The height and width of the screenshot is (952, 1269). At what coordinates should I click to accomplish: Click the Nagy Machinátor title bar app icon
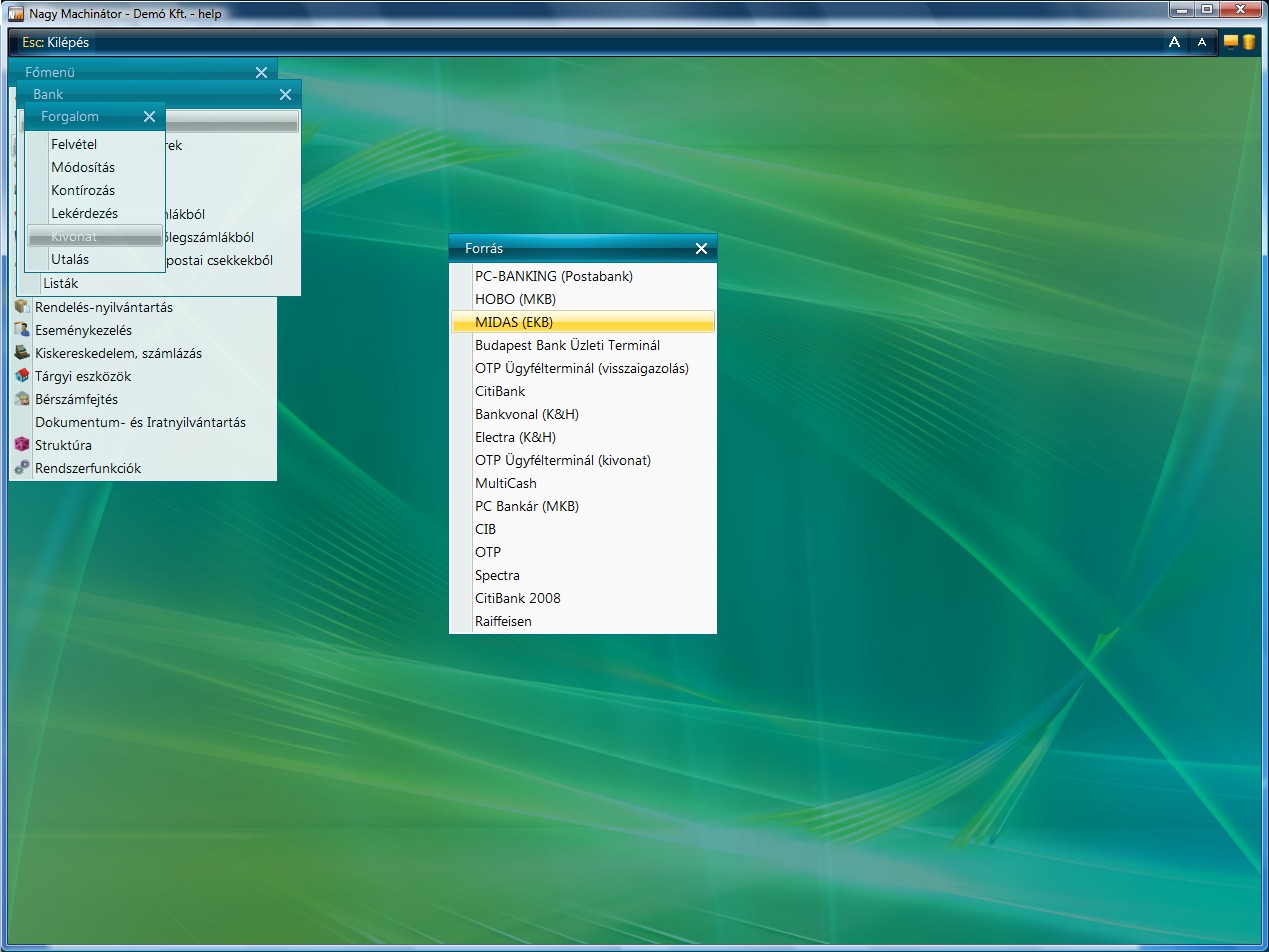tap(15, 14)
